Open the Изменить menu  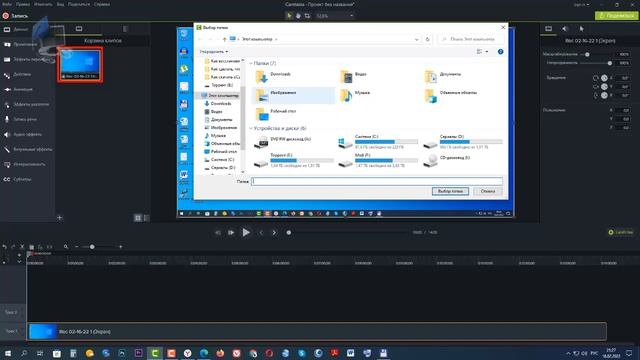pyautogui.click(x=43, y=4)
